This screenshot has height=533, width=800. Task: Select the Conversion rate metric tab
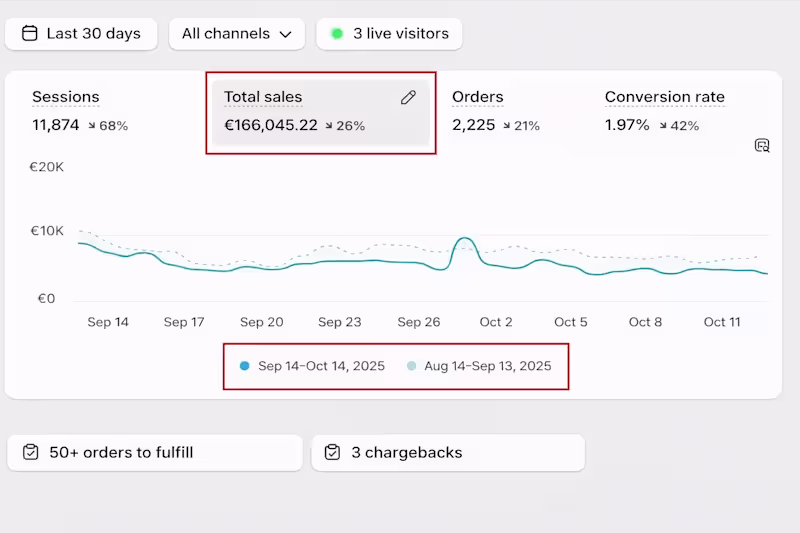[664, 98]
